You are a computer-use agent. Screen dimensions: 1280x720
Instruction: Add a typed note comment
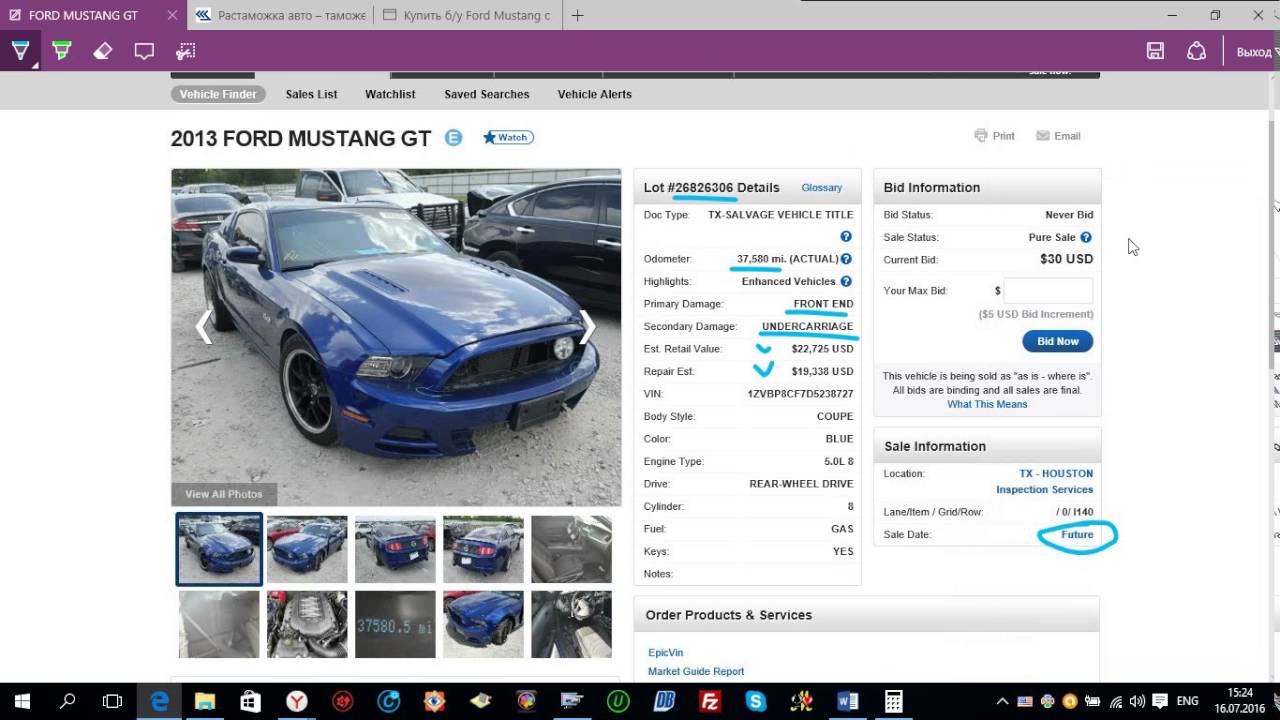click(x=144, y=51)
